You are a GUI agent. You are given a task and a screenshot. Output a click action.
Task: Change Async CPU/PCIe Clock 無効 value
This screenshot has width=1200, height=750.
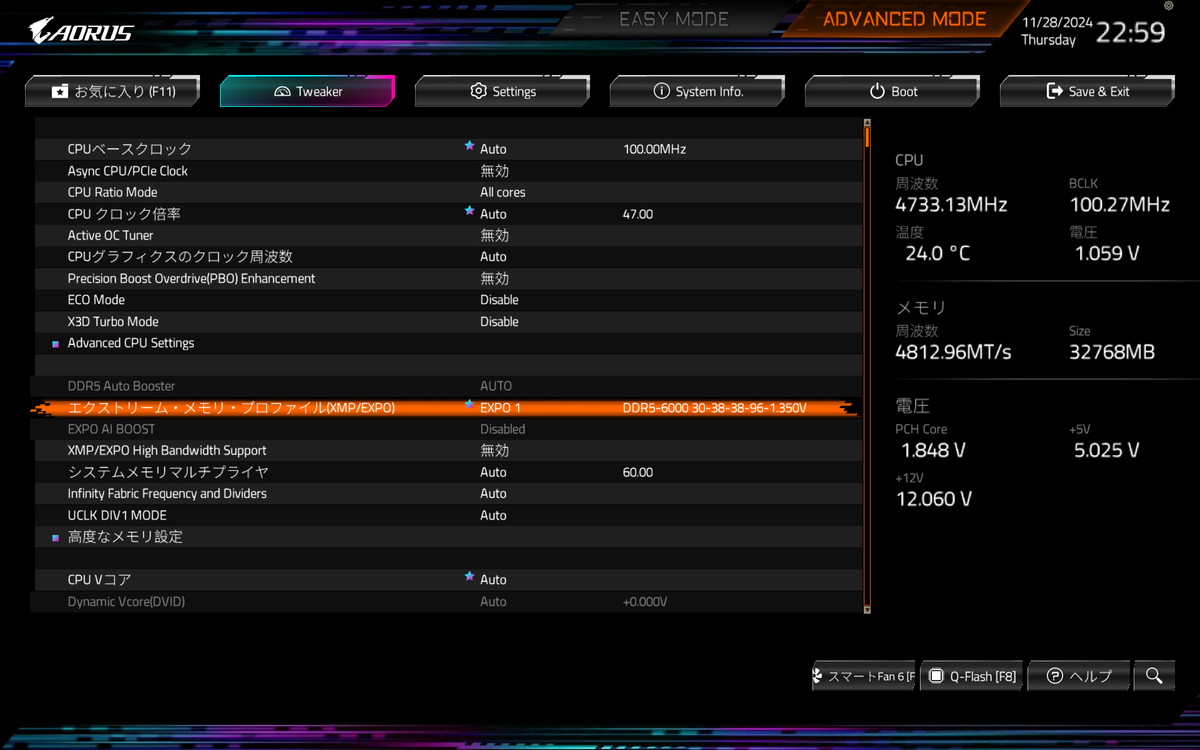pos(494,171)
